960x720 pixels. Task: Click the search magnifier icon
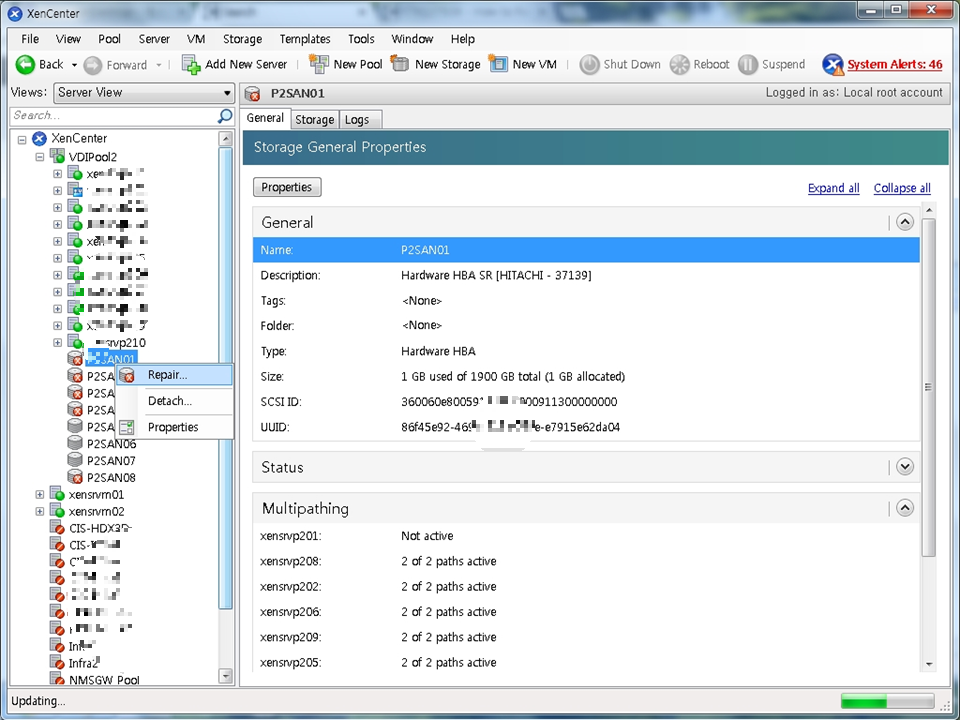[225, 115]
